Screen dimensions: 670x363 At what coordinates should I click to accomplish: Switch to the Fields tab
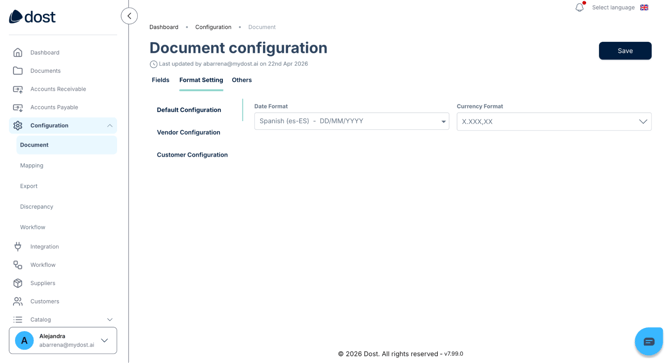160,80
